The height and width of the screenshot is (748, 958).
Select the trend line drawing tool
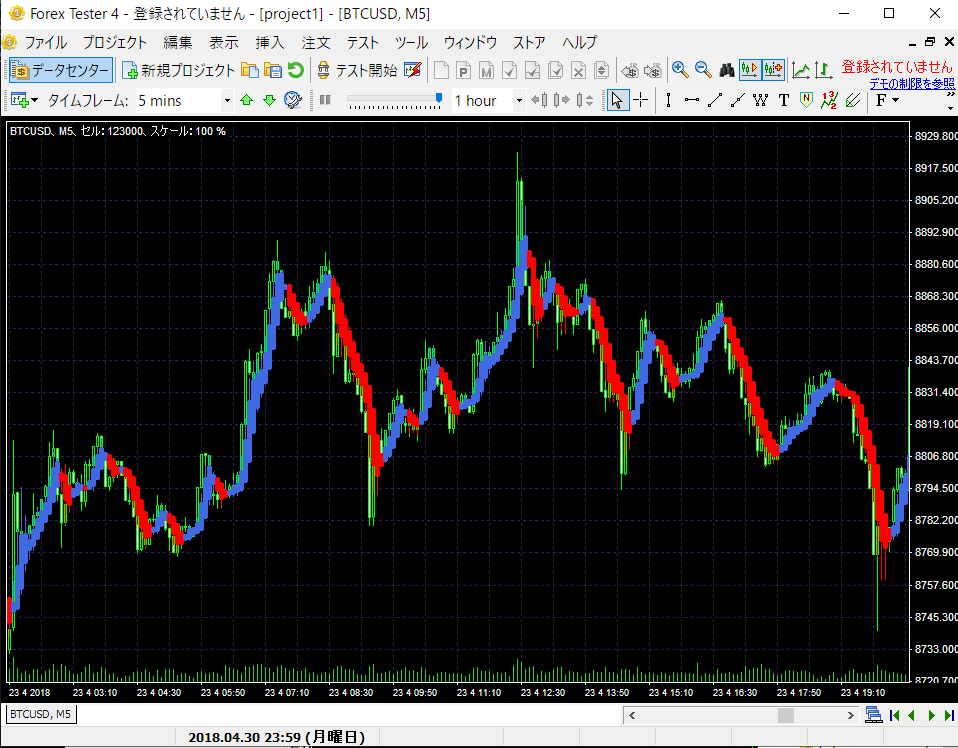pyautogui.click(x=714, y=100)
